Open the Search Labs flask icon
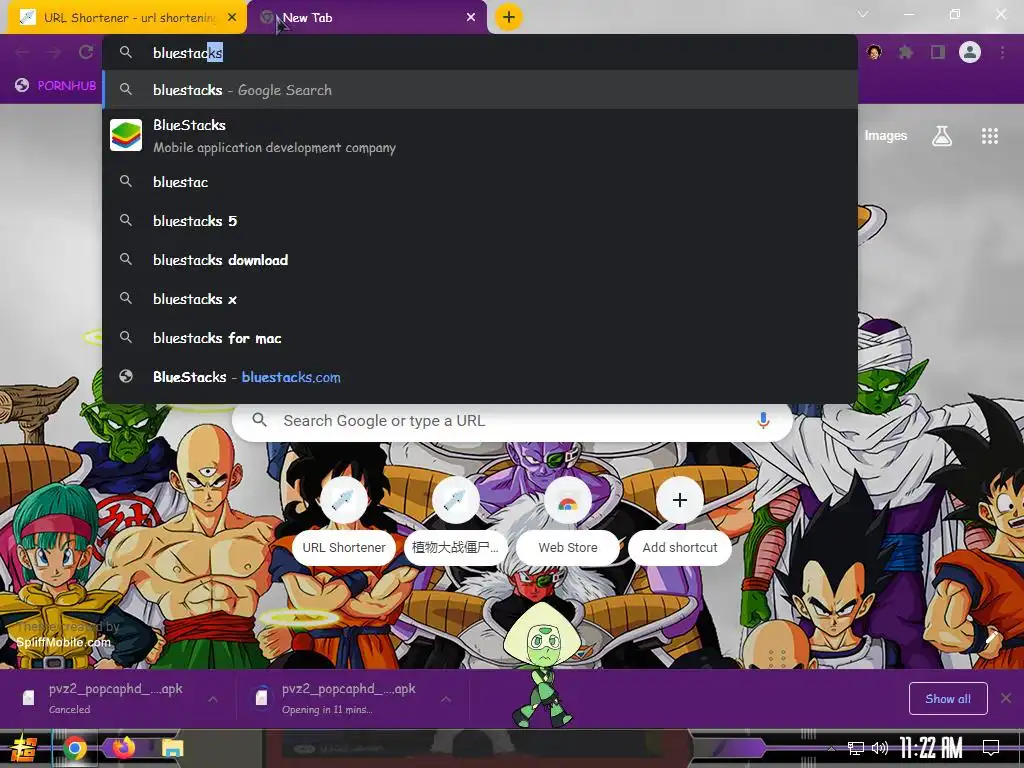The height and width of the screenshot is (768, 1024). coord(942,136)
